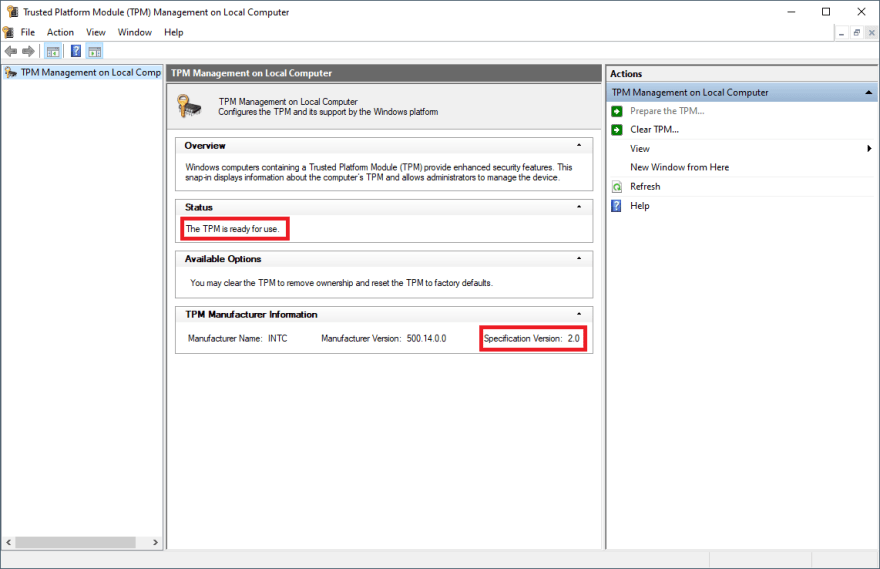Minimize the TPM Management window
Screen dimensions: 880x569
point(791,12)
